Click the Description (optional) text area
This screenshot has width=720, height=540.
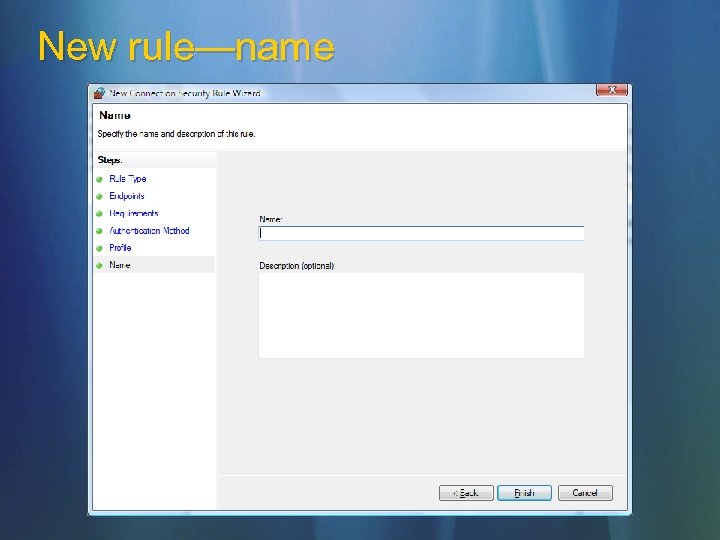[x=421, y=315]
